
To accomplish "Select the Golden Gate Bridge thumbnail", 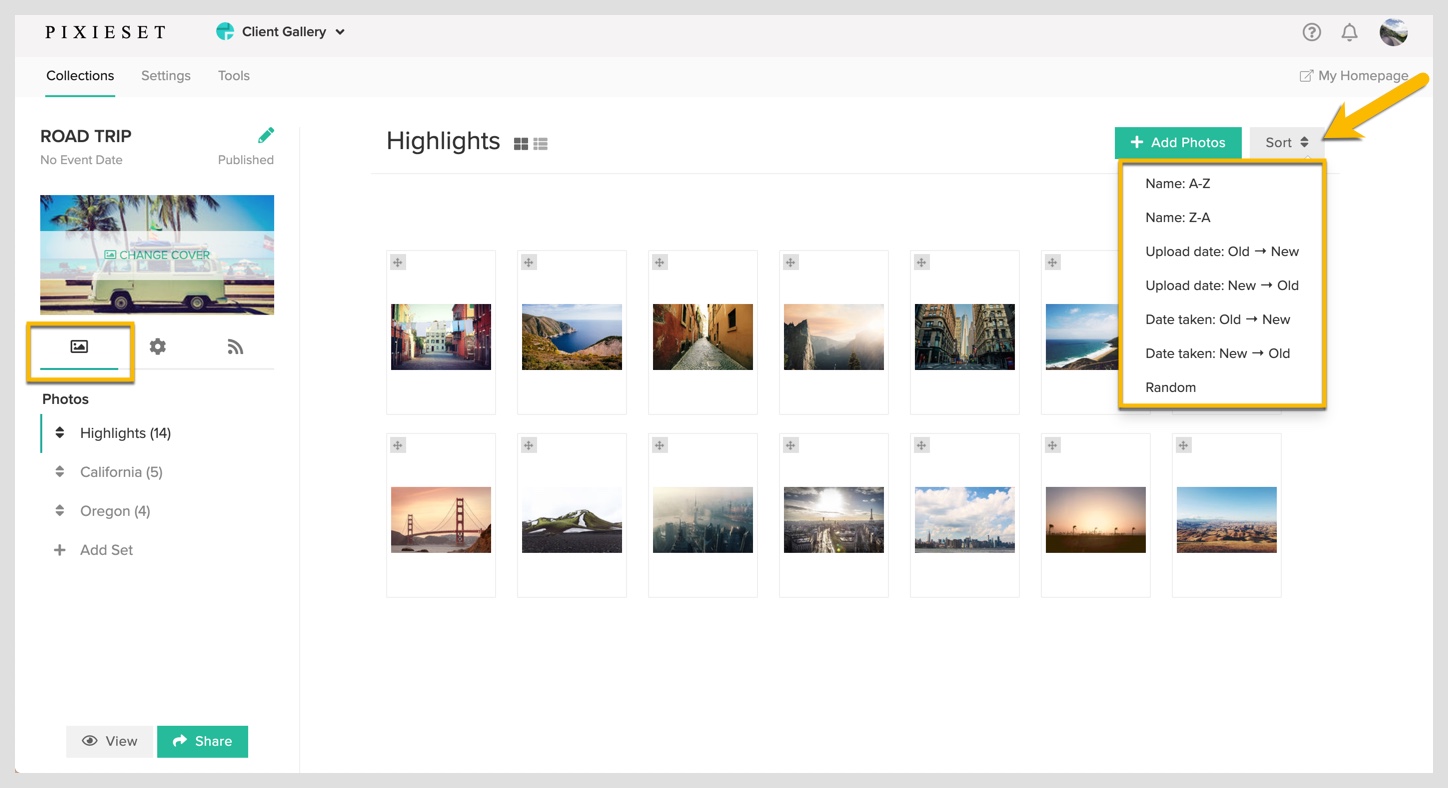I will (441, 520).
